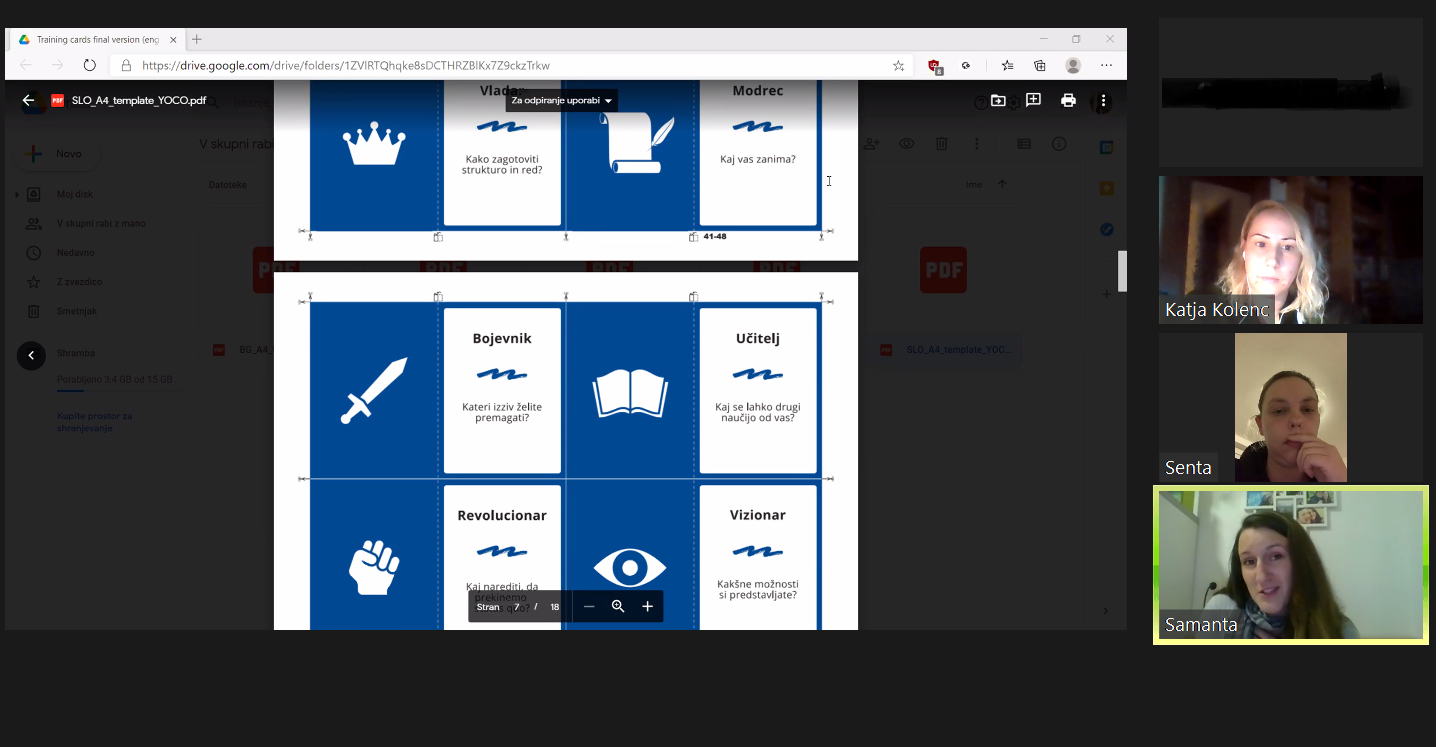Screen dimensions: 1440x747
Task: Select the blacked-out top video tile
Action: 1290,92
